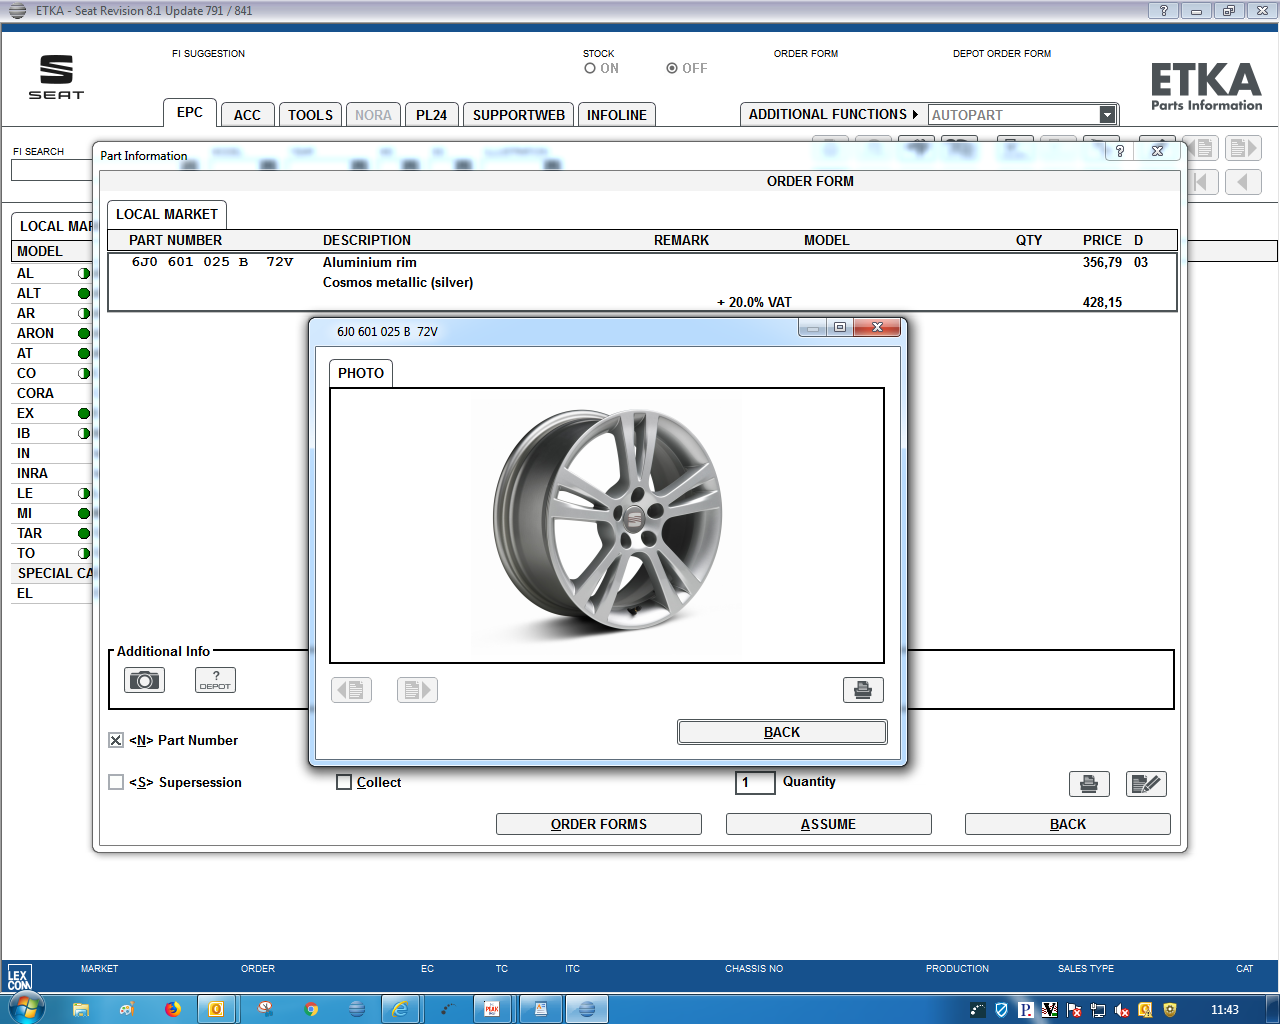Toggle the LE model indicator

pos(84,493)
